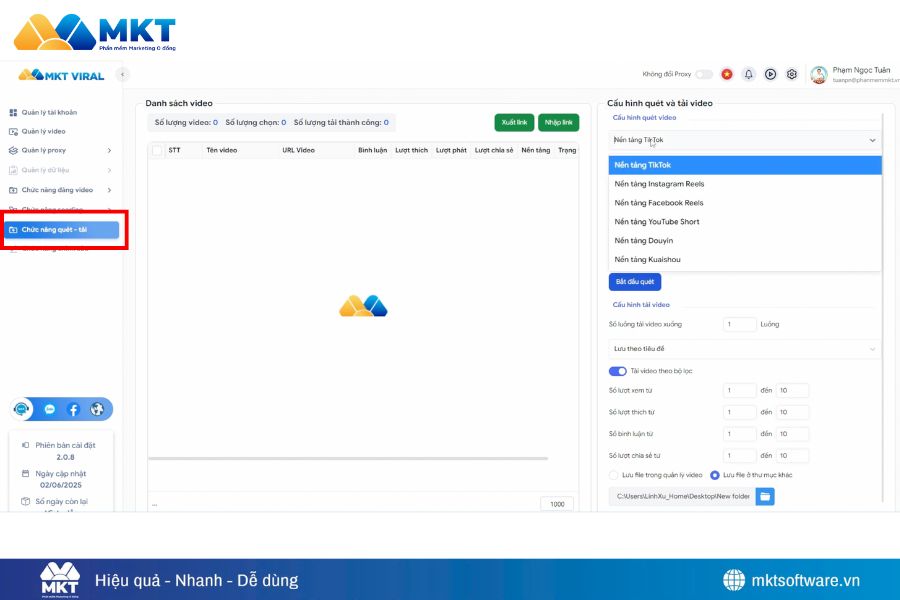
Task: Toggle the Không đổi Proxy switch
Action: click(704, 74)
